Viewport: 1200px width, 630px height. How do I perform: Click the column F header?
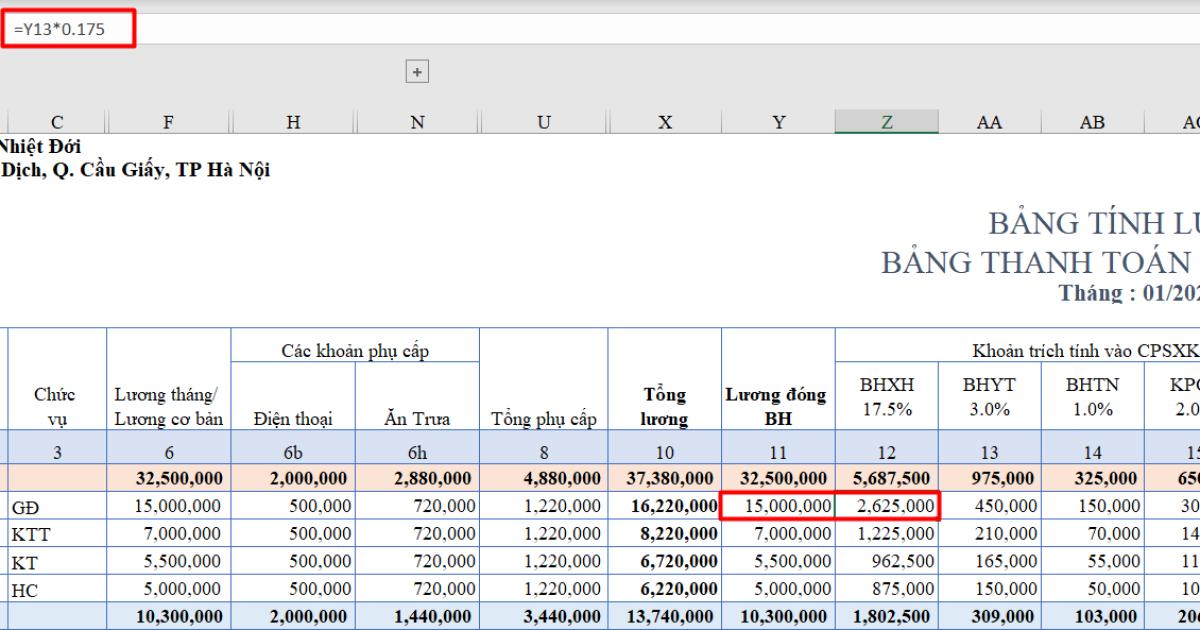(168, 122)
